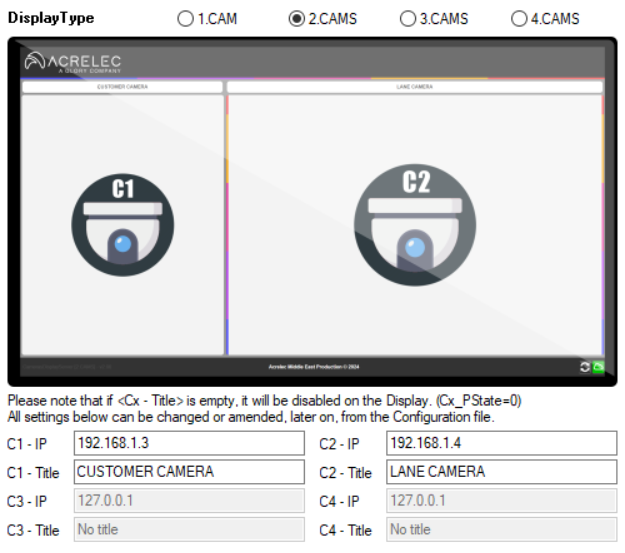The height and width of the screenshot is (553, 625).
Task: Click the refresh arrows icon in preview footer
Action: coord(585,368)
